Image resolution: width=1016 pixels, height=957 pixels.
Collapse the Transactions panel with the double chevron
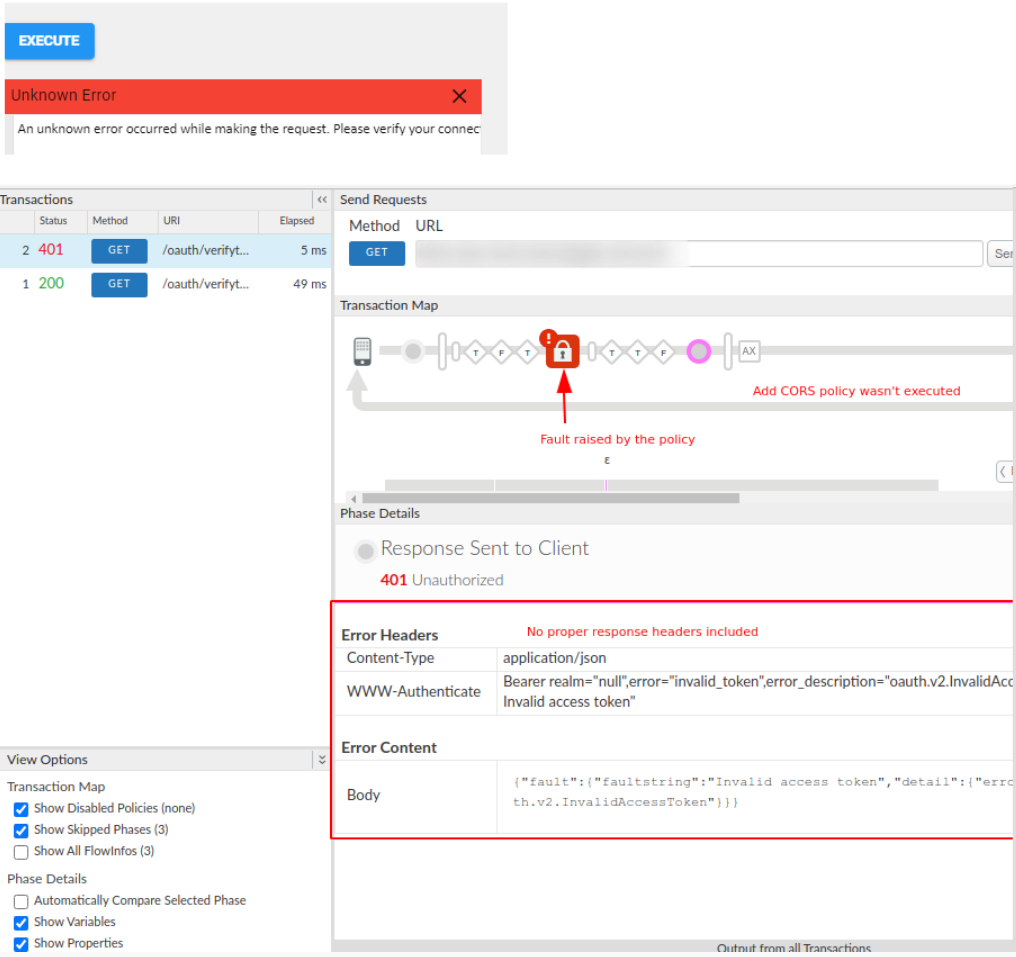321,199
